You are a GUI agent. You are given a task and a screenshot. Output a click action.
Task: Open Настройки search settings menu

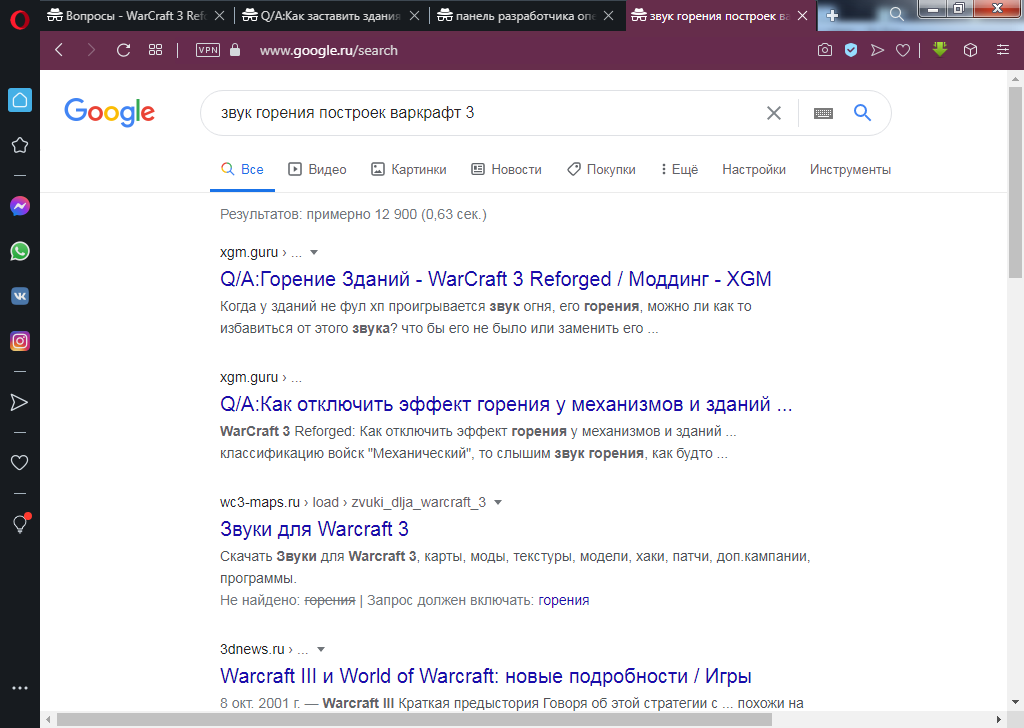point(754,170)
